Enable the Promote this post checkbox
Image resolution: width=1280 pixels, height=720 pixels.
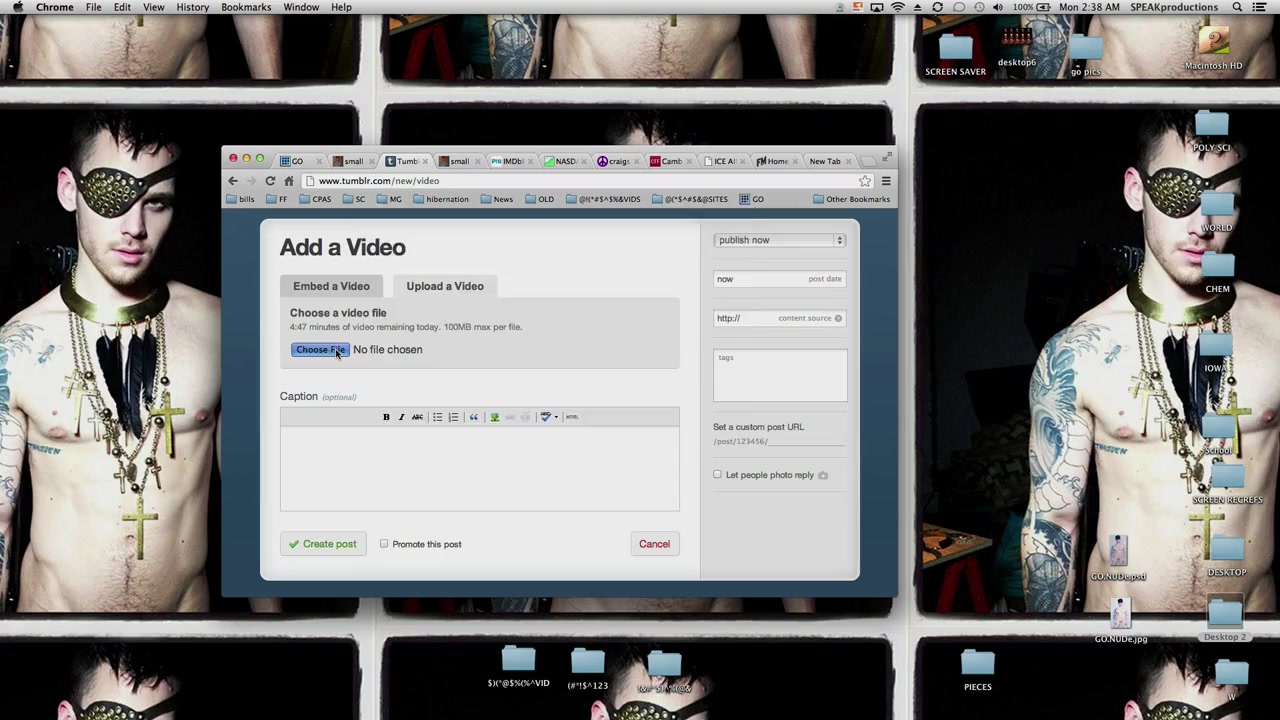[384, 544]
